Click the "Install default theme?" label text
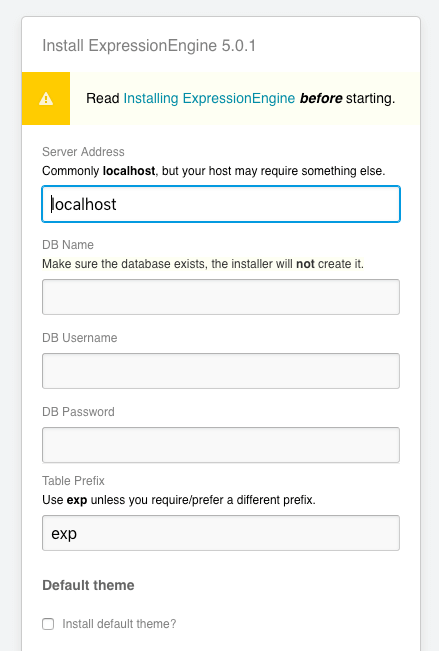This screenshot has width=439, height=651. point(119,624)
